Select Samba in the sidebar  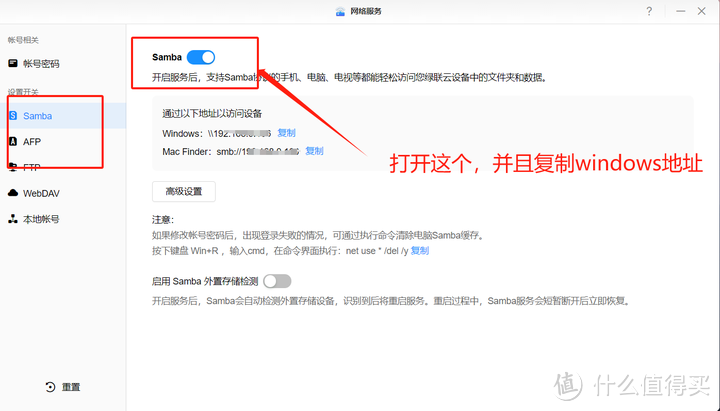point(63,116)
